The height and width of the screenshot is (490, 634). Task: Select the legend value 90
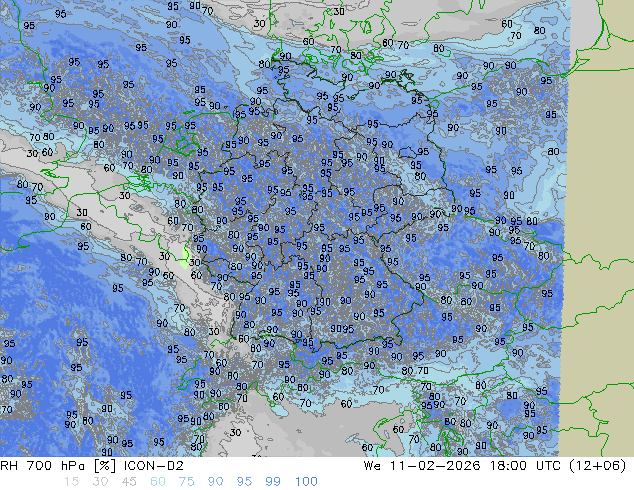coord(215,482)
